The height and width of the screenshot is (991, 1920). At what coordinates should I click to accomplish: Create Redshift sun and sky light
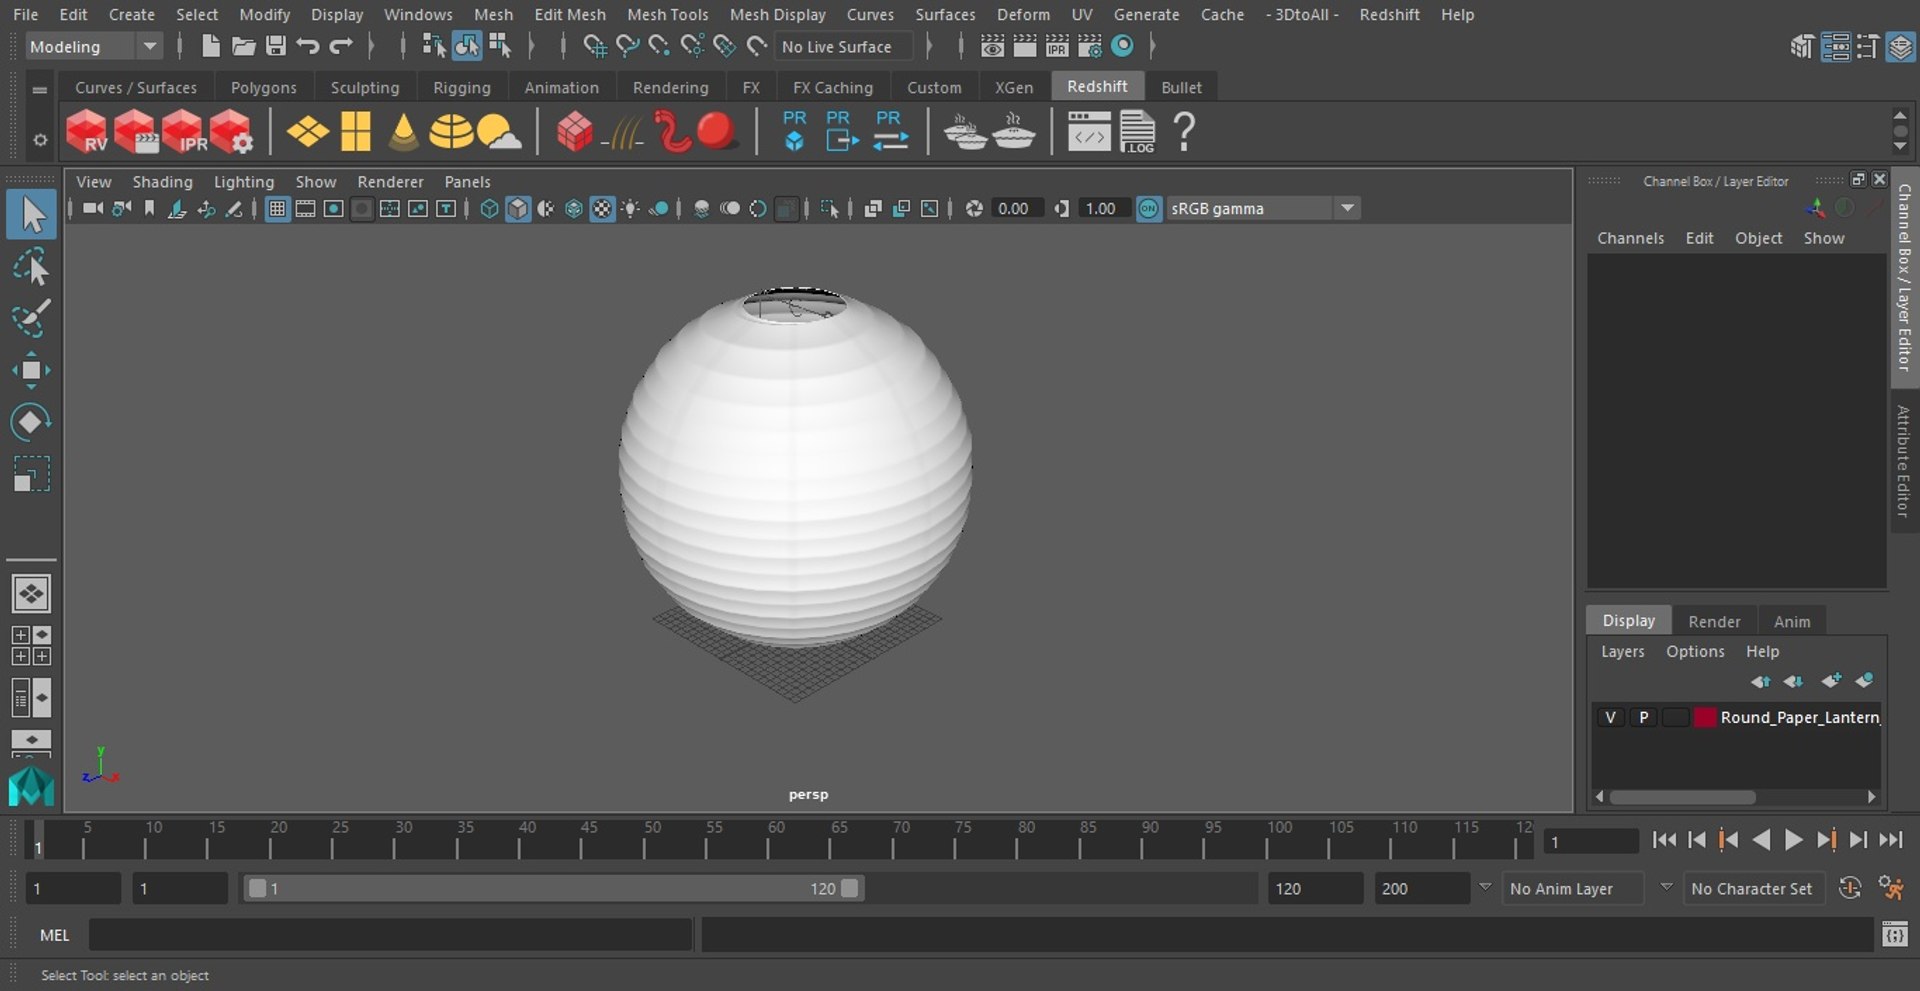499,132
